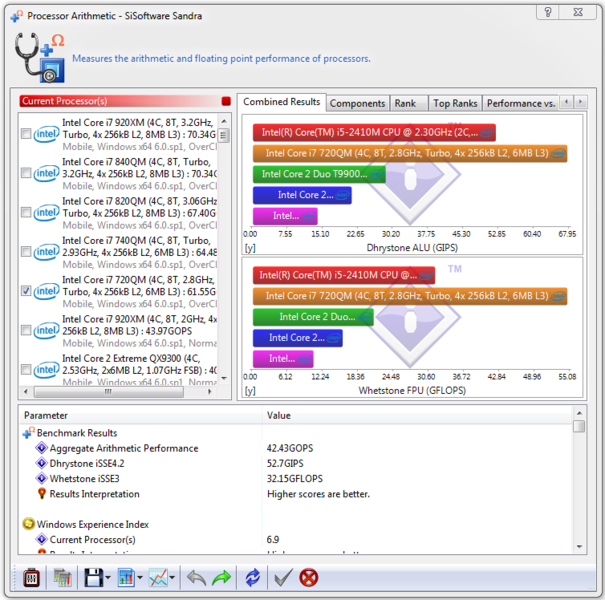
Task: Click the red square on Current Processor(s) header
Action: [226, 101]
